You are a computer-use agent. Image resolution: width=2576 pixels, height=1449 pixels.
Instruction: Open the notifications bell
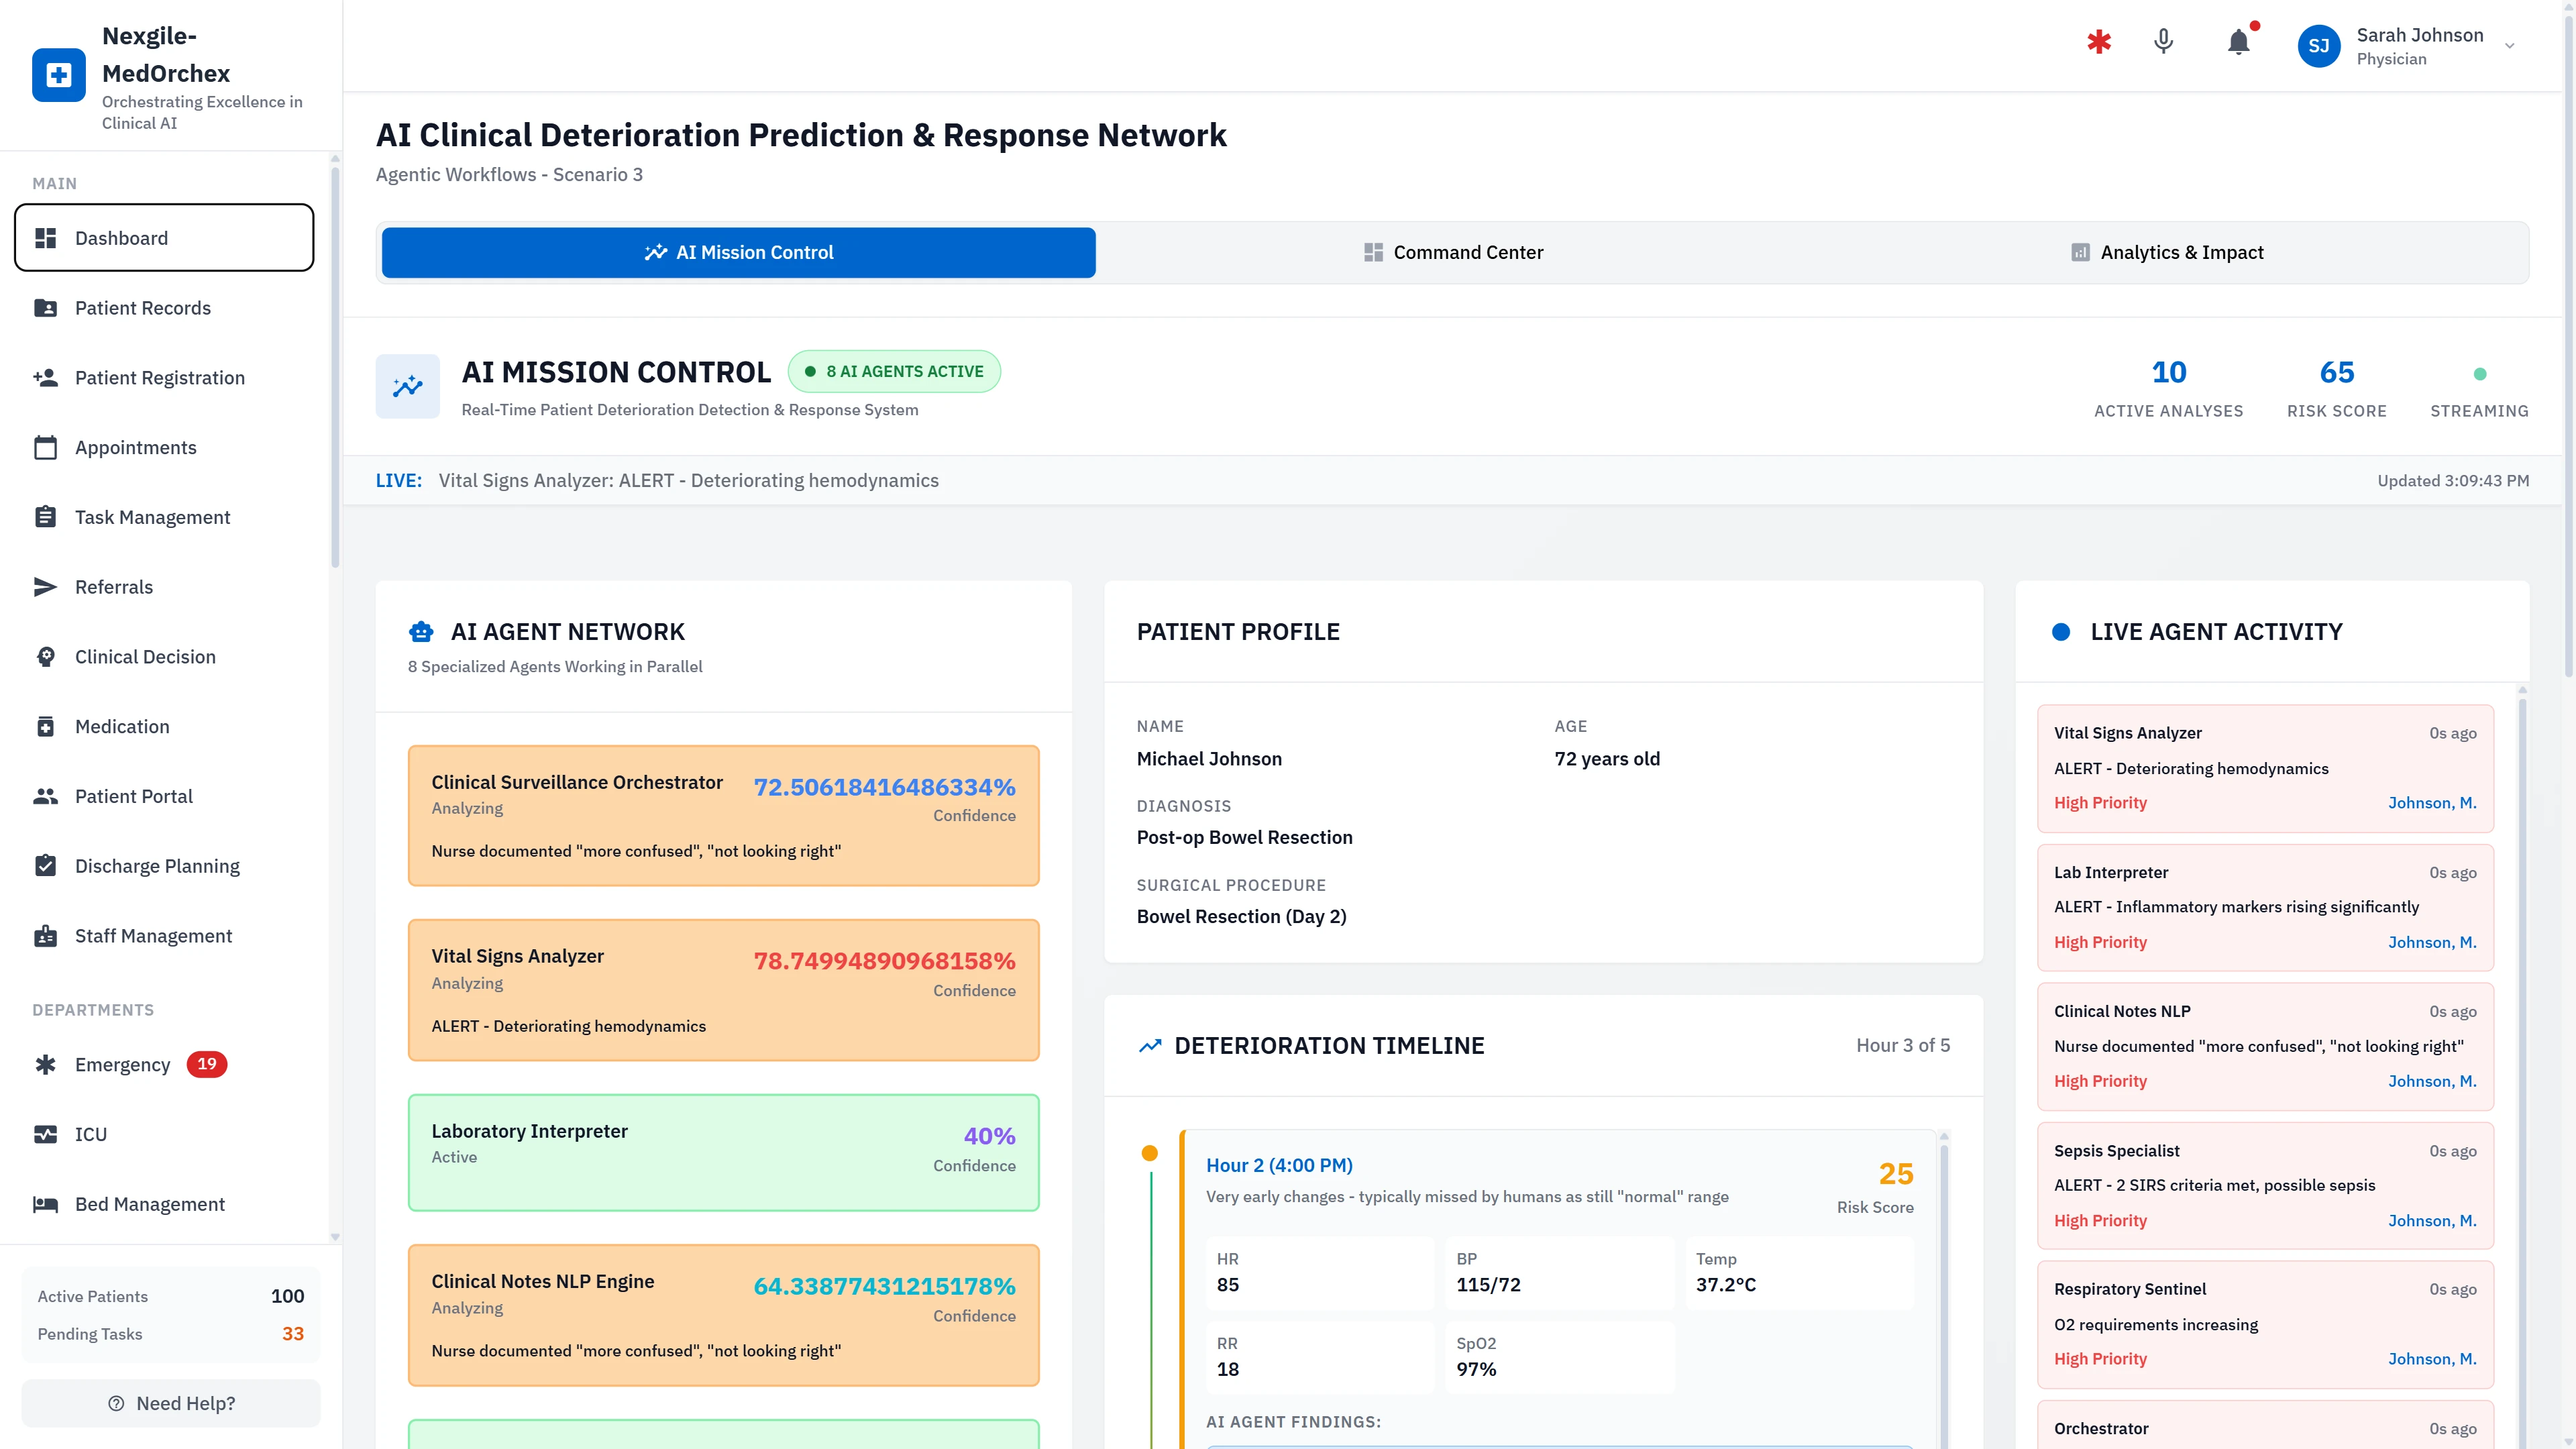point(2238,44)
